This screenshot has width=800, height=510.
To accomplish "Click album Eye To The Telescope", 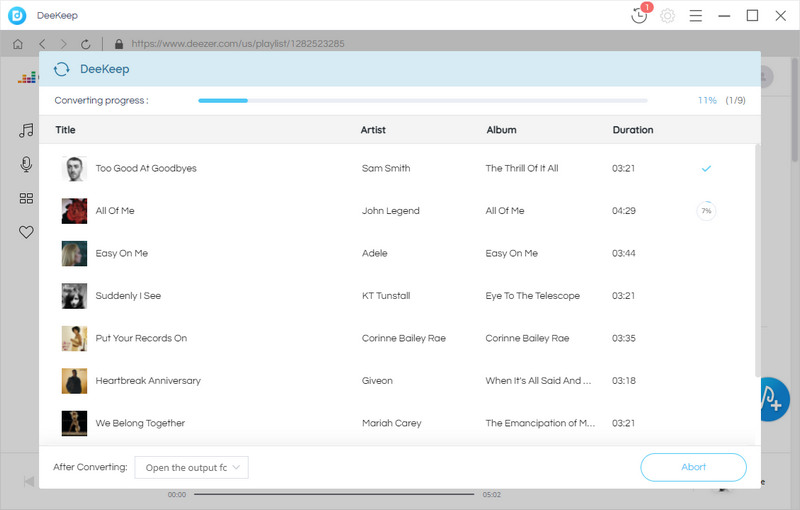I will point(532,296).
